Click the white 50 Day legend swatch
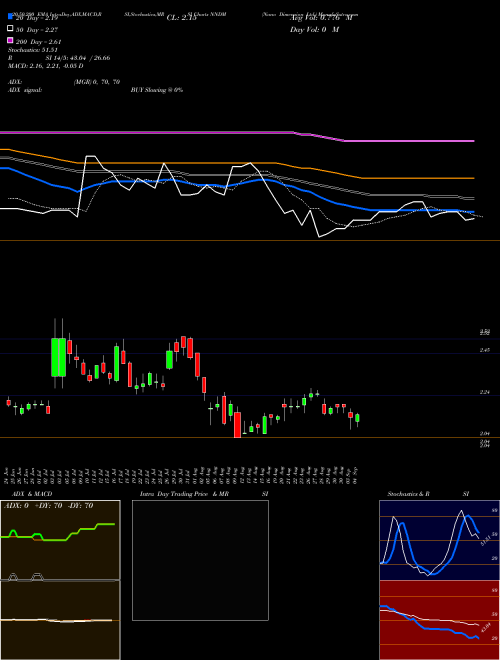Viewport: 500px width, 660px height. (x=10, y=29)
